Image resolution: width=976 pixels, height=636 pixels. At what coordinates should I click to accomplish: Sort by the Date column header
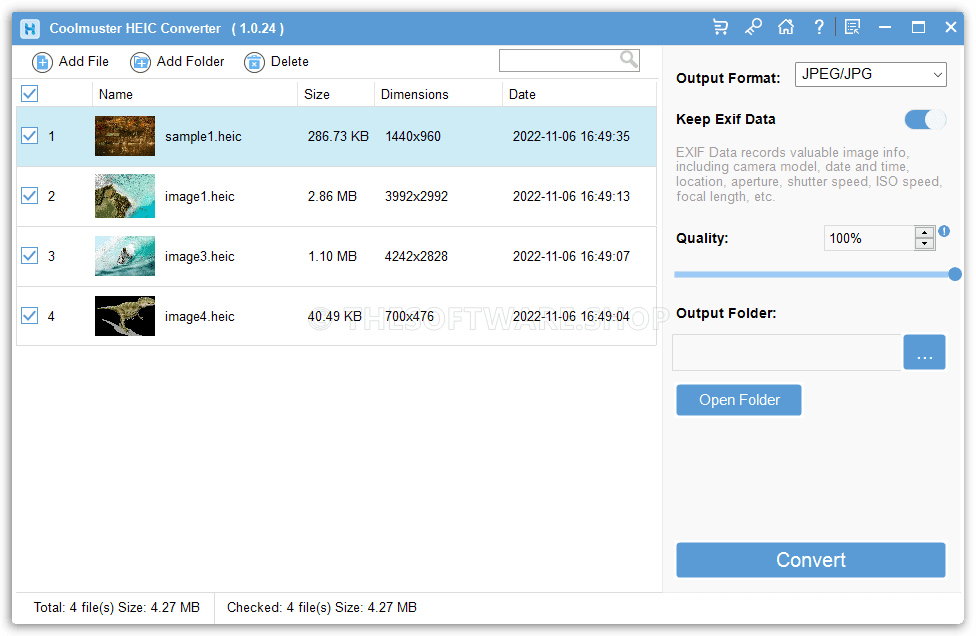579,94
